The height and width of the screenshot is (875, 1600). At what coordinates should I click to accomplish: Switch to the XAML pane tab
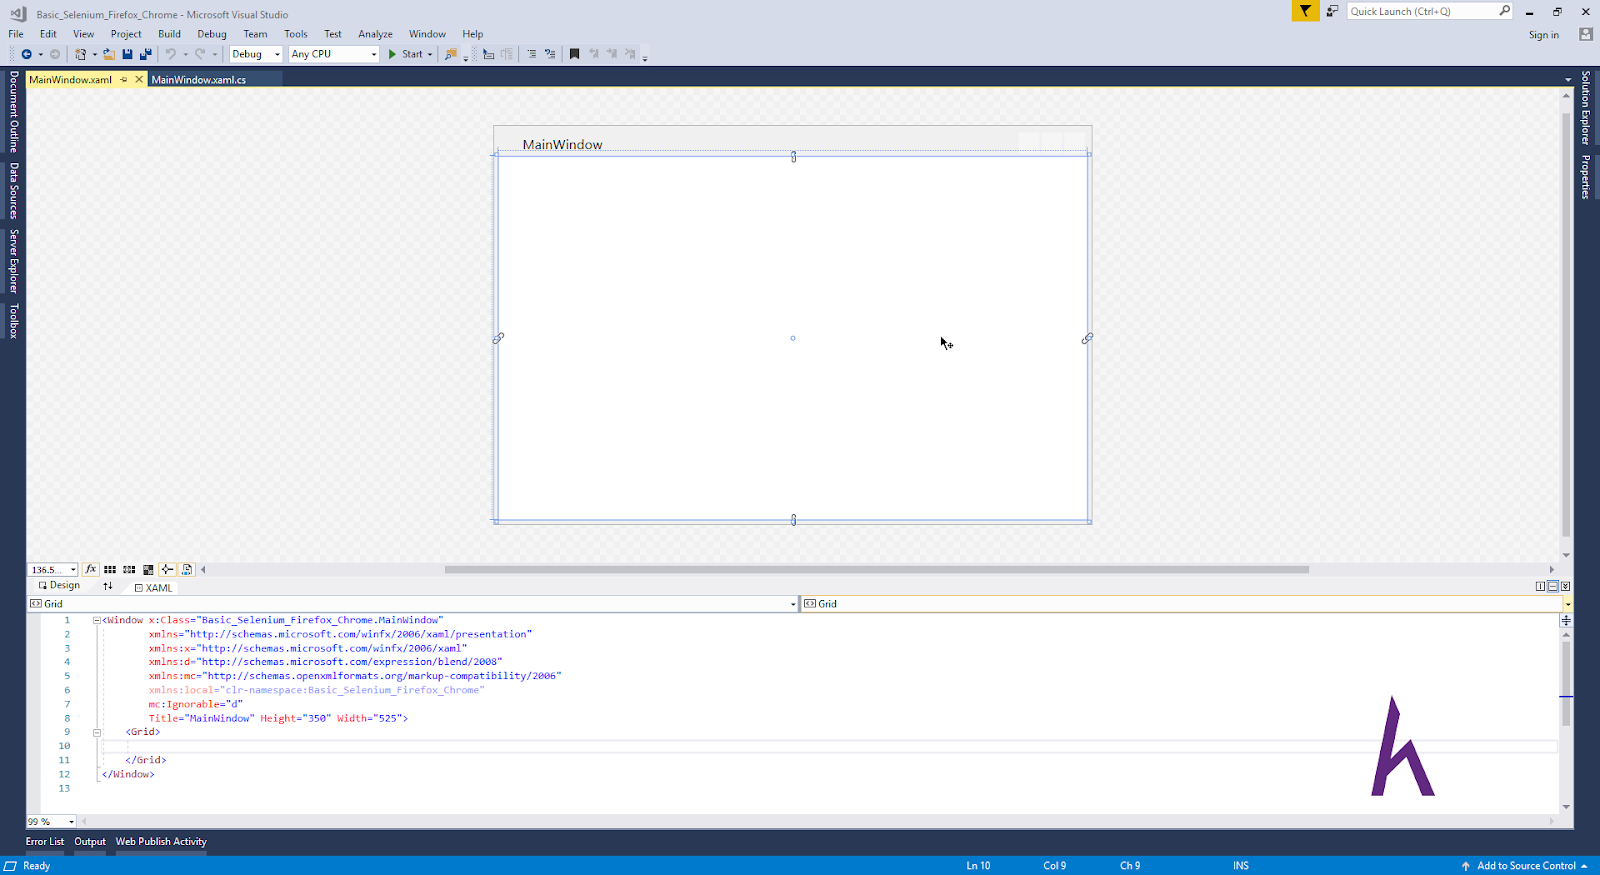[x=154, y=588]
